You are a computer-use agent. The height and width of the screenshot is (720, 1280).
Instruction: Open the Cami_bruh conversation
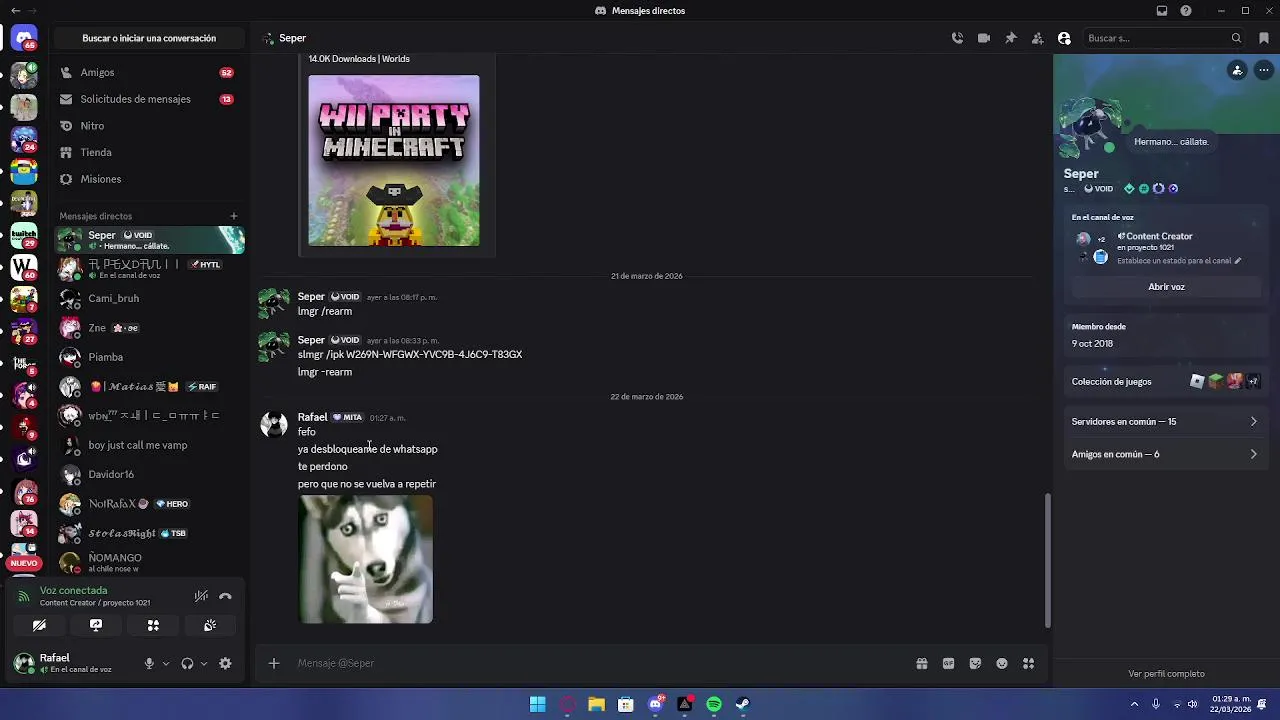148,298
